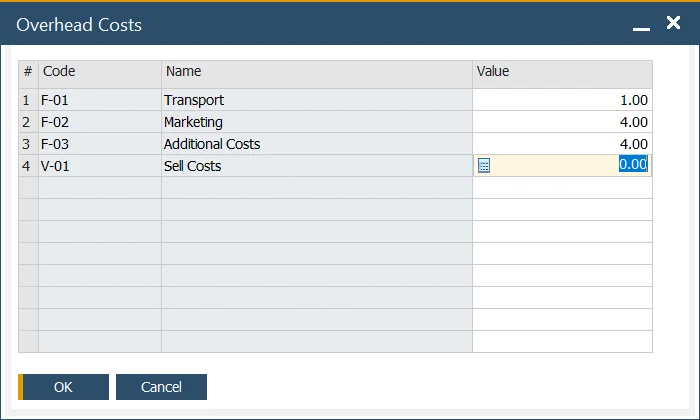Close the Overhead Costs dialog
The image size is (700, 420).
(673, 23)
